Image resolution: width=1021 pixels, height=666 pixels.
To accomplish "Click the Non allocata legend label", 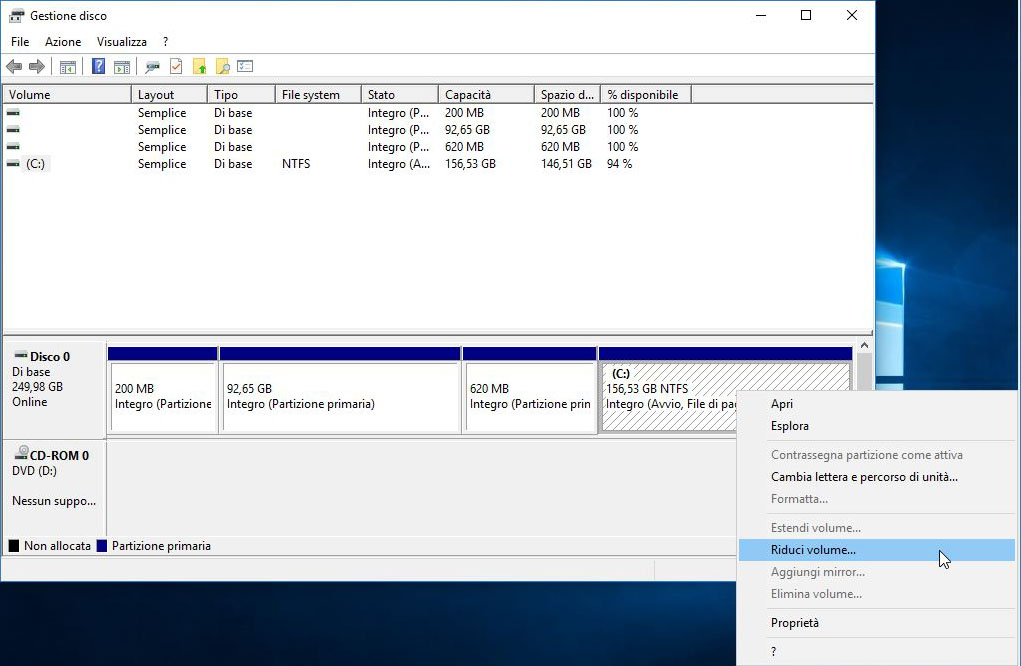I will pos(57,546).
